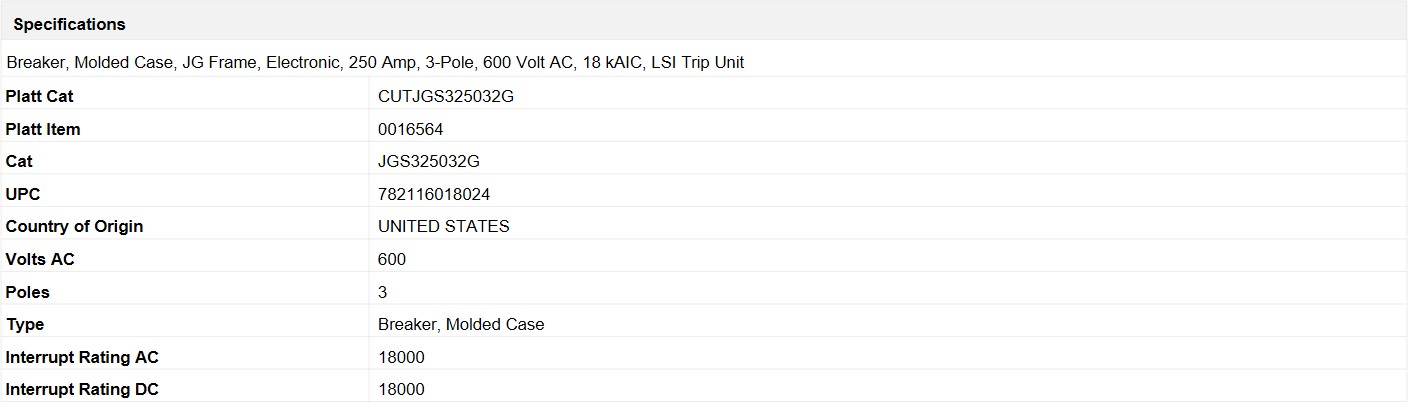1408x410 pixels.
Task: Click the Type row label
Action: click(x=25, y=324)
